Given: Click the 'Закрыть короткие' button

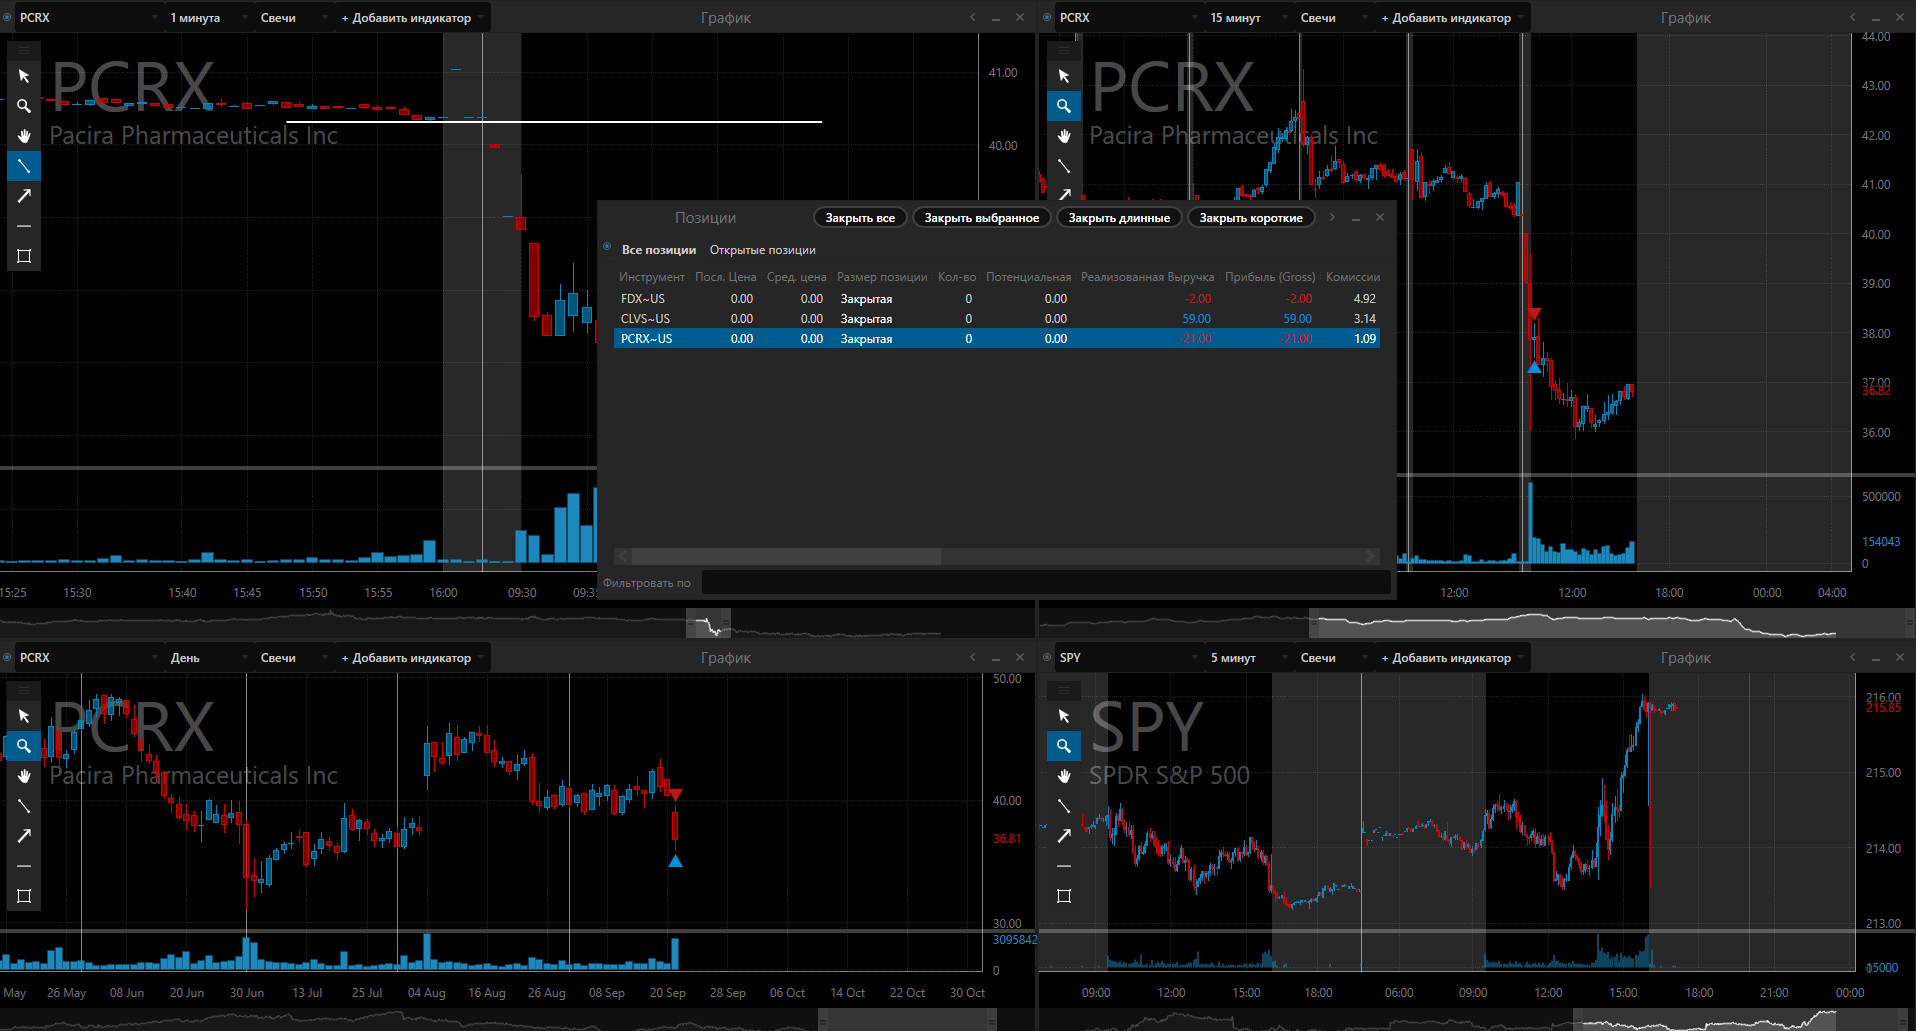Looking at the screenshot, I should point(1251,218).
